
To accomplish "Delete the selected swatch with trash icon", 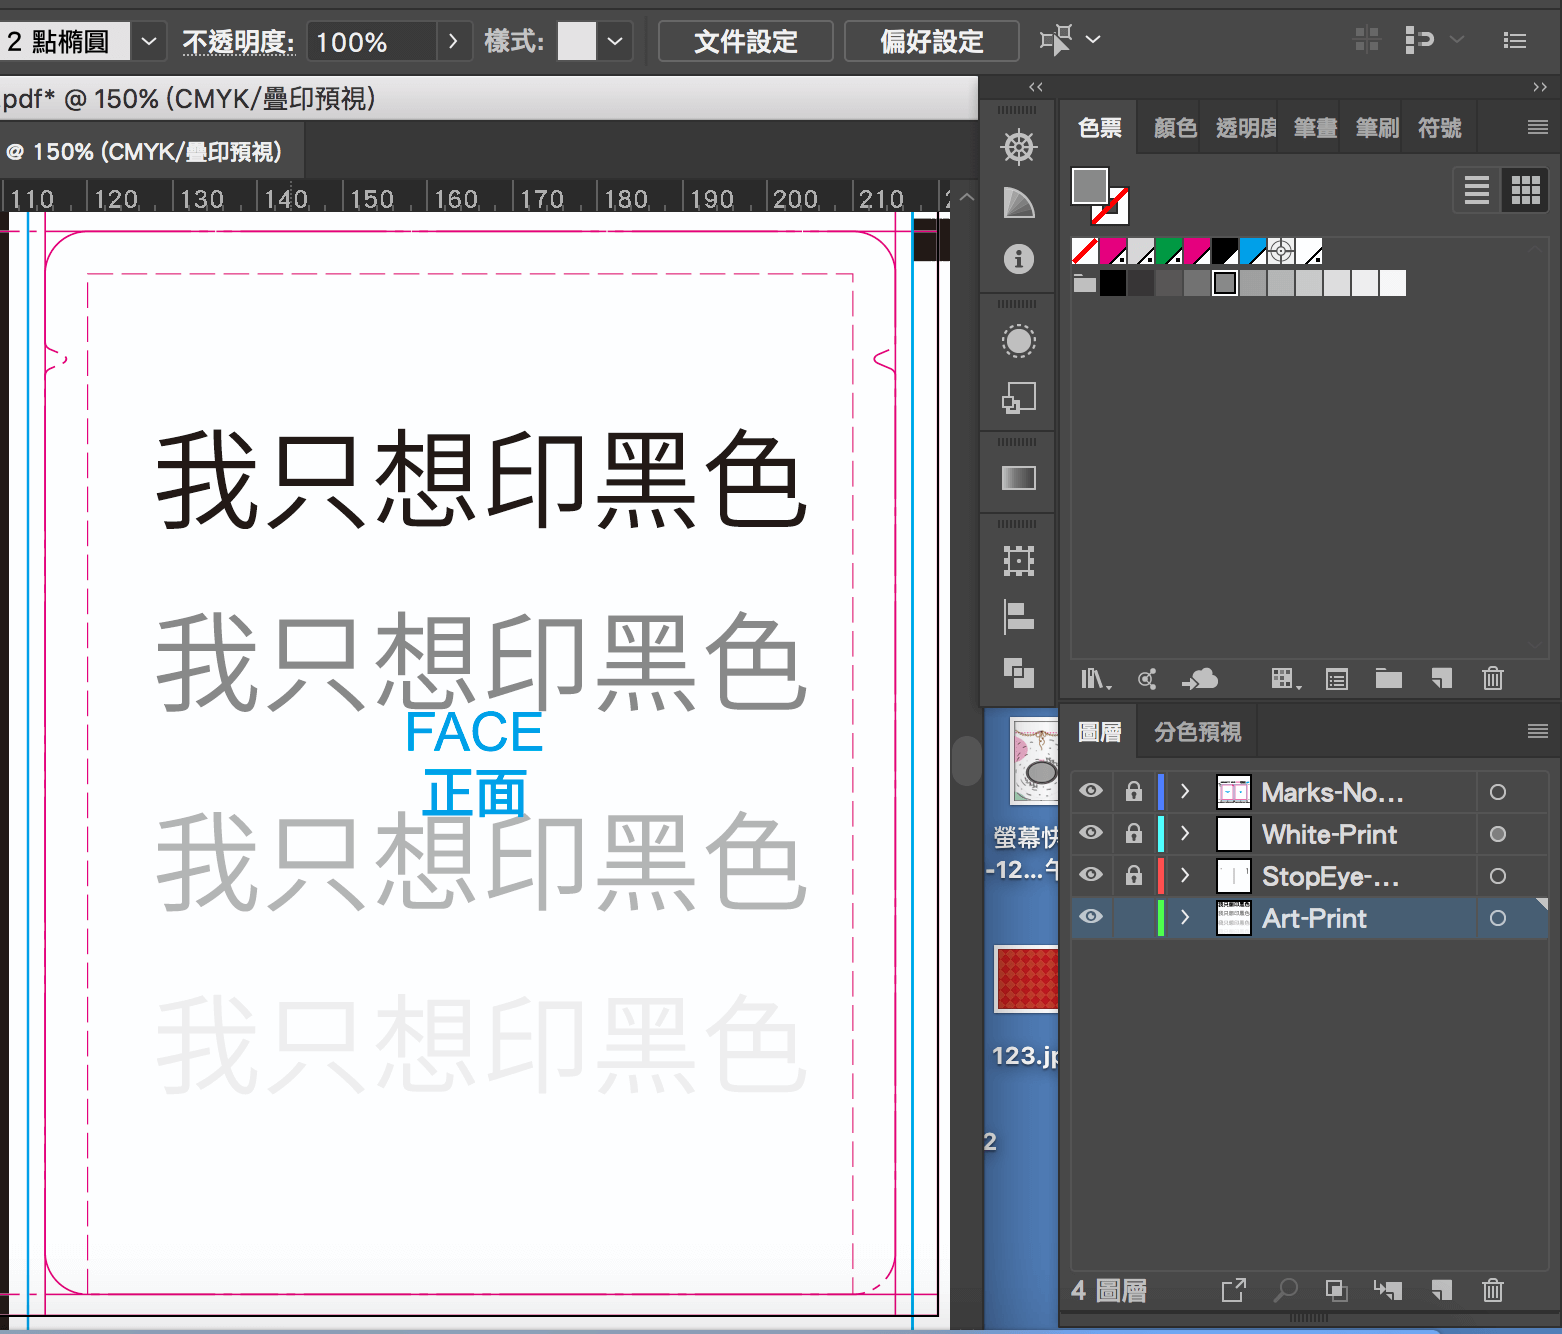I will click(1492, 679).
